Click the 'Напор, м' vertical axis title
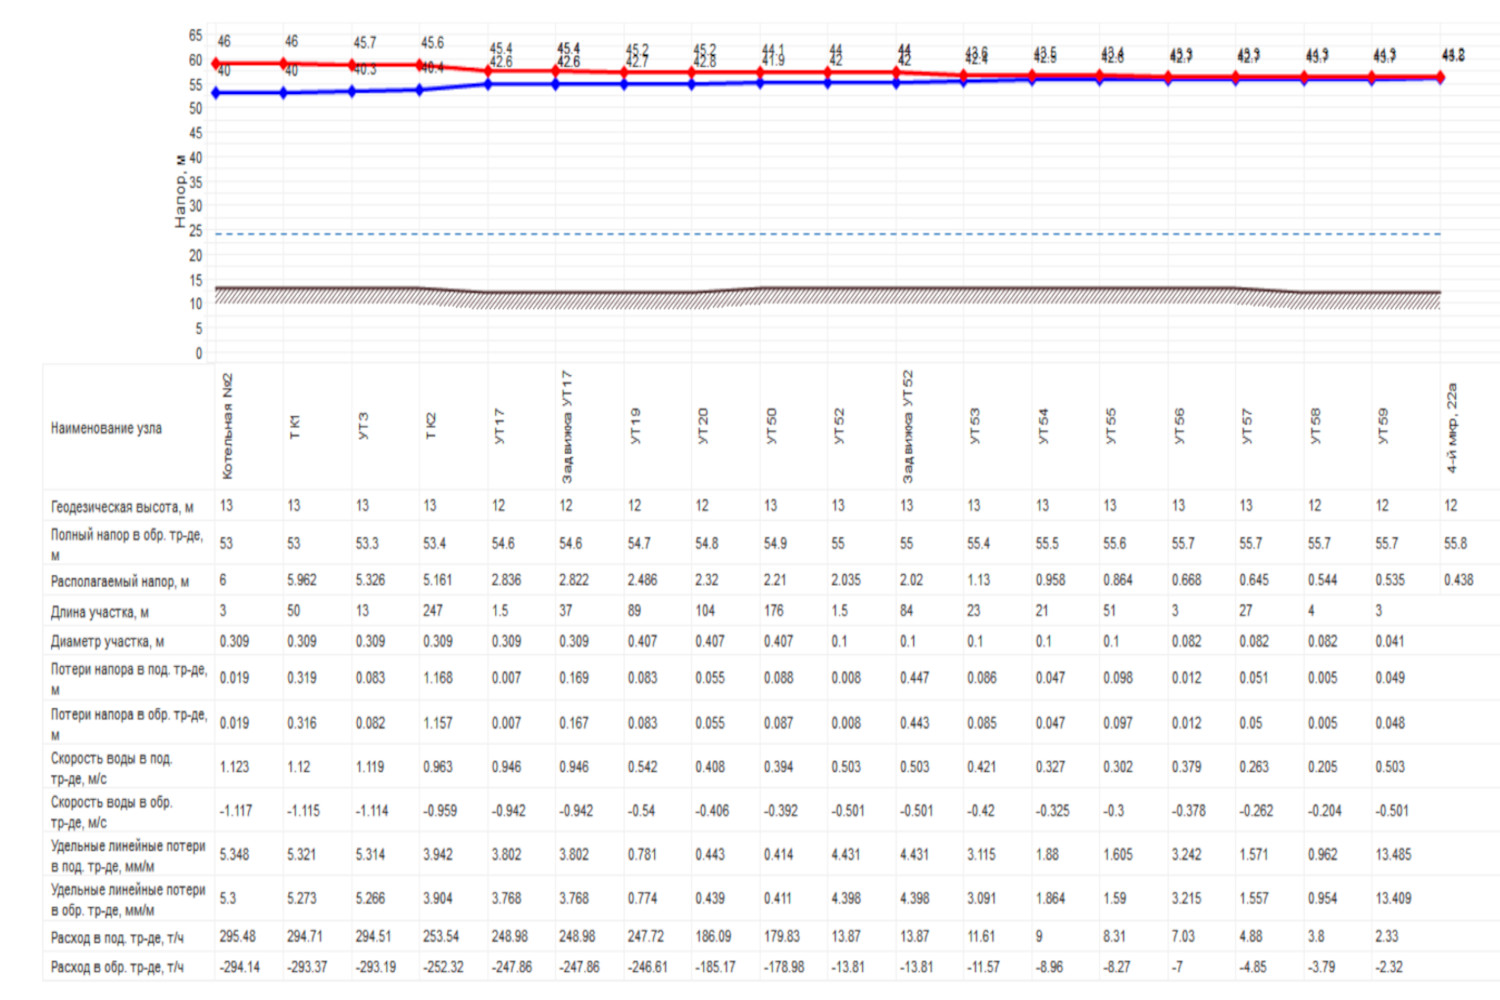 click(x=180, y=190)
